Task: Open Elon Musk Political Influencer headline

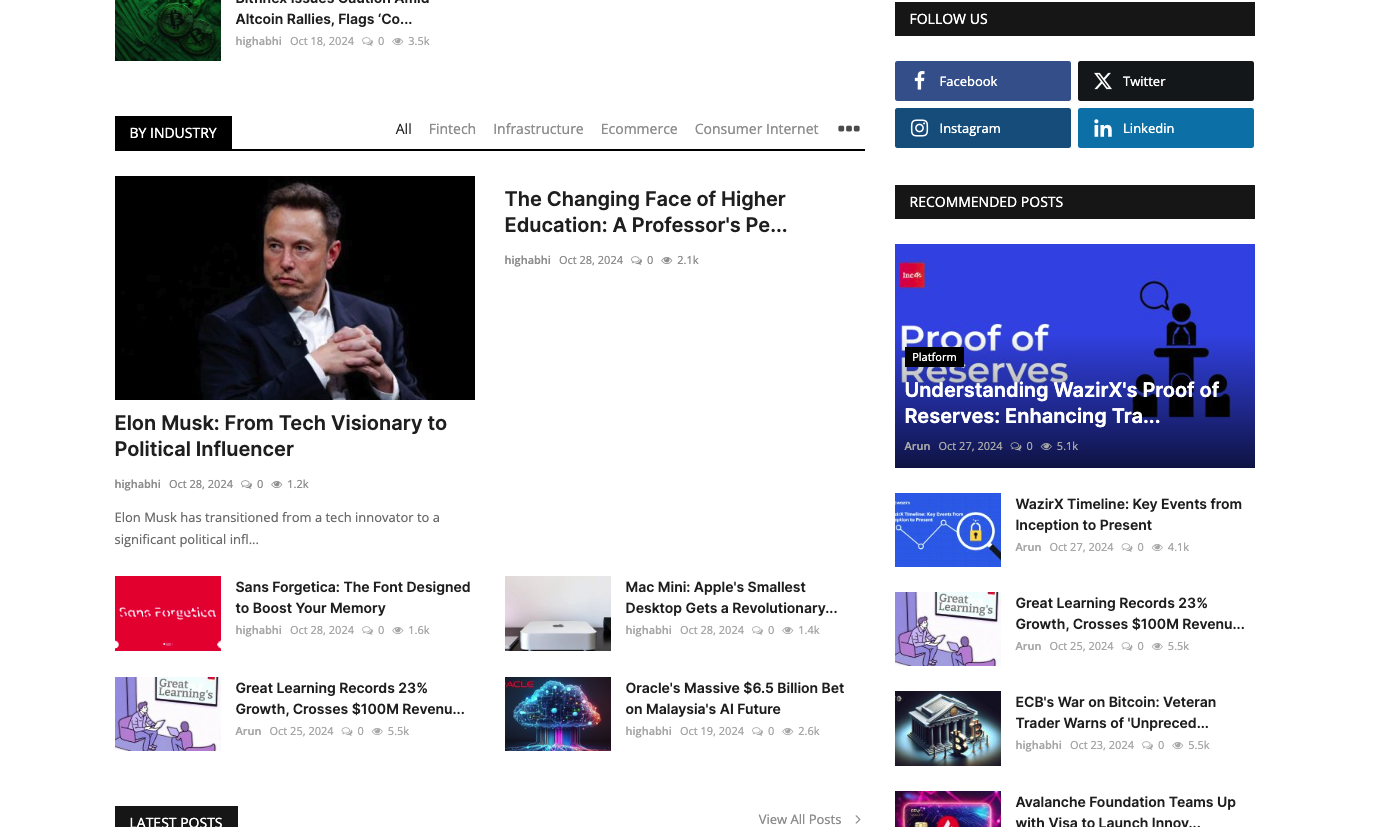Action: (280, 436)
